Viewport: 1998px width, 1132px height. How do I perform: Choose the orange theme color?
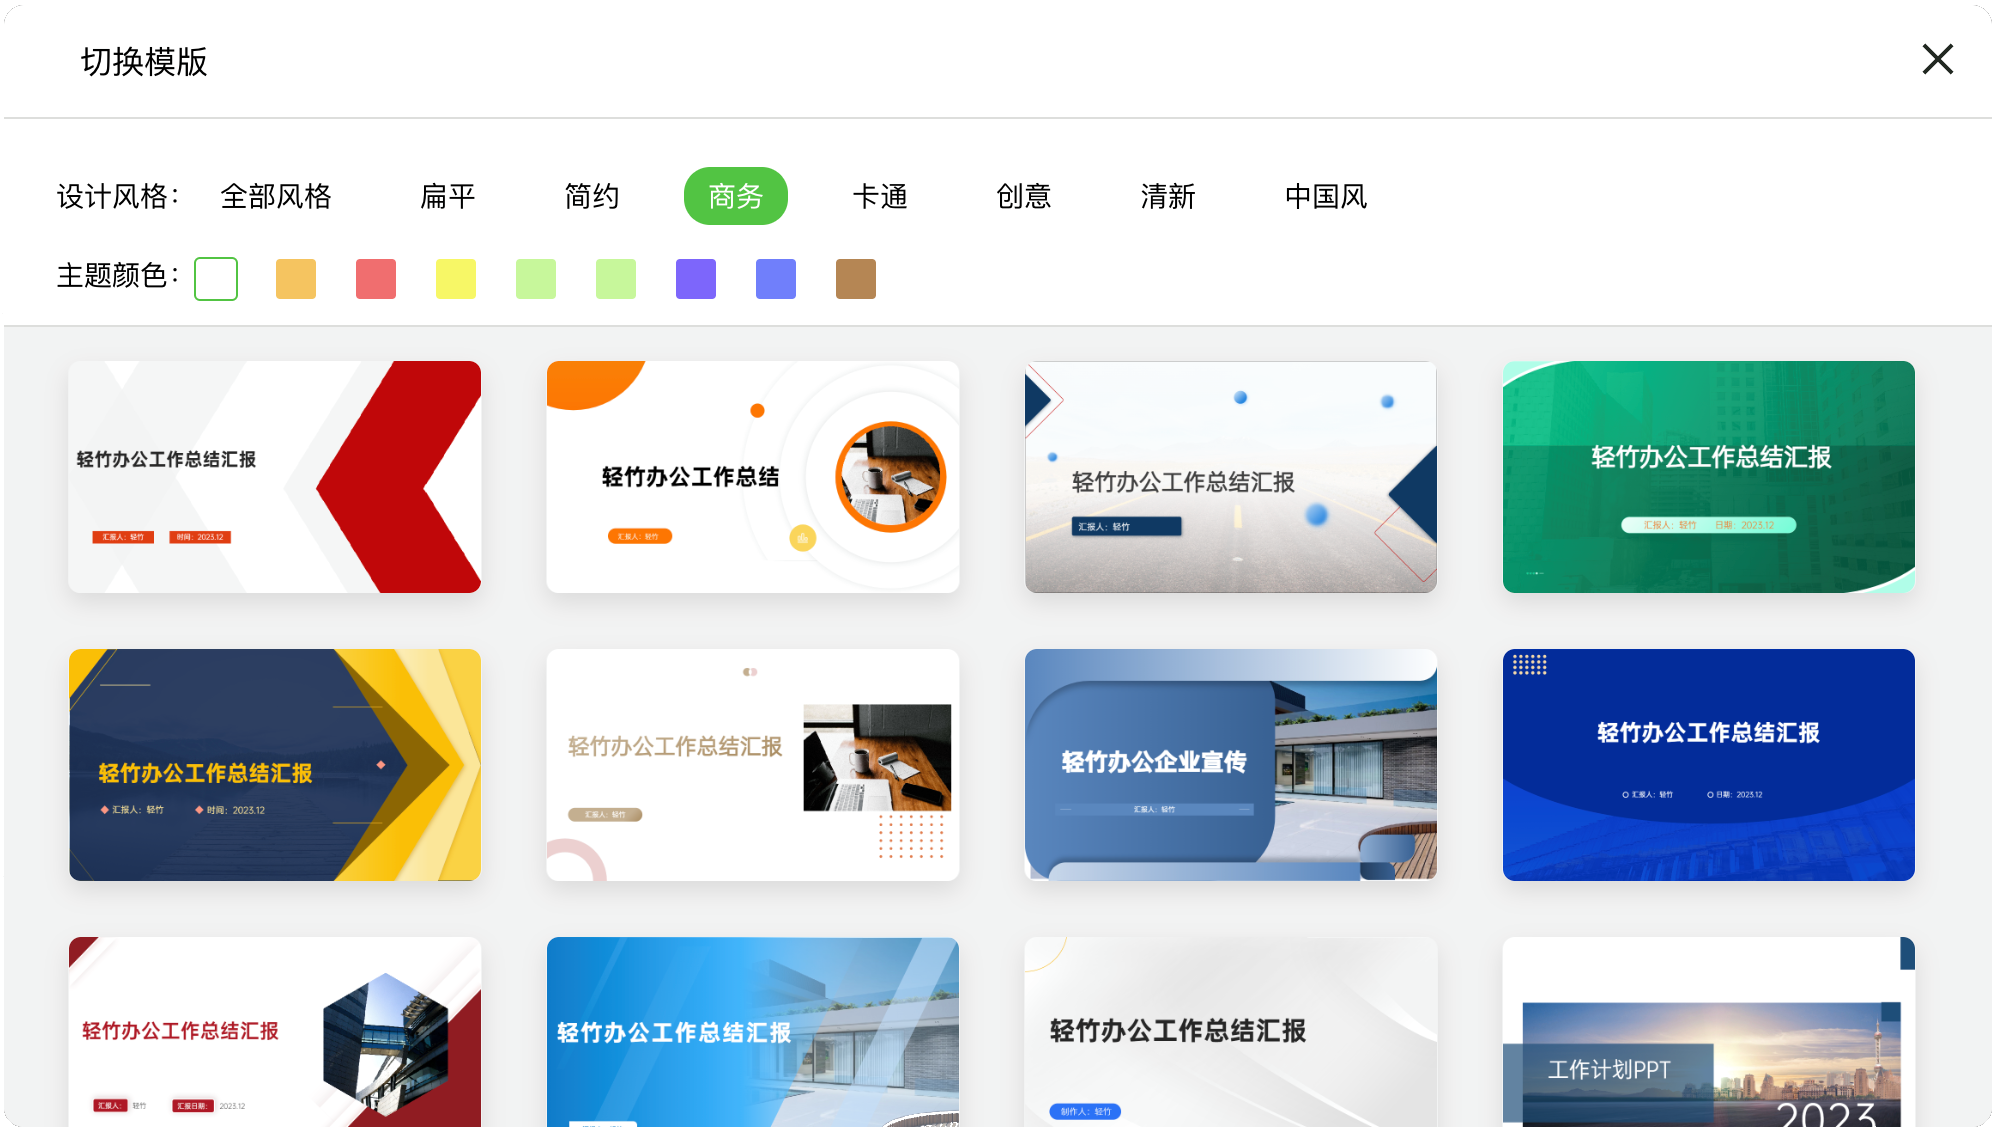(296, 279)
